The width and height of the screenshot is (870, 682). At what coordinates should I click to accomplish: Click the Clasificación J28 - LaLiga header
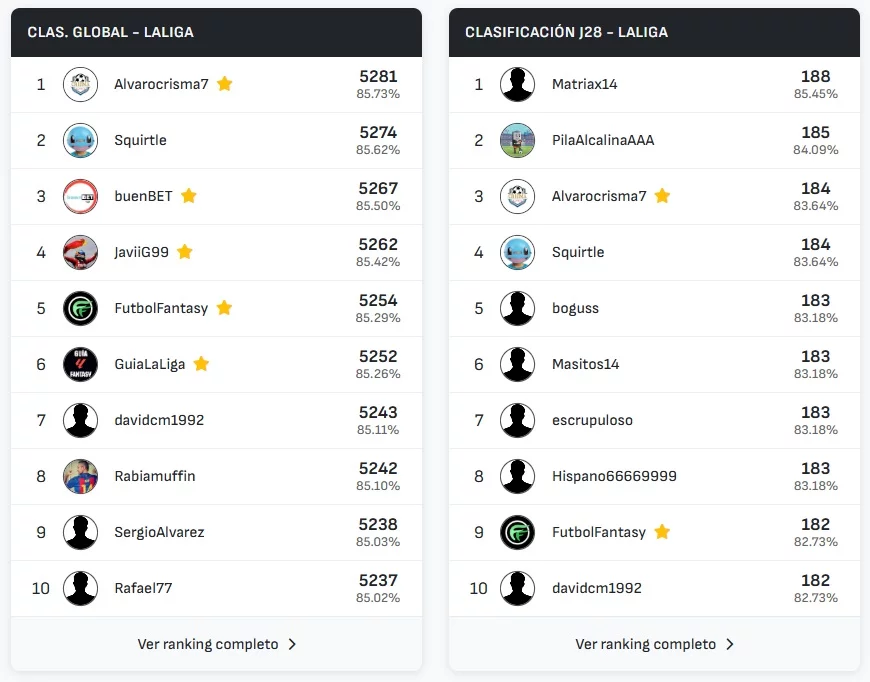566,32
